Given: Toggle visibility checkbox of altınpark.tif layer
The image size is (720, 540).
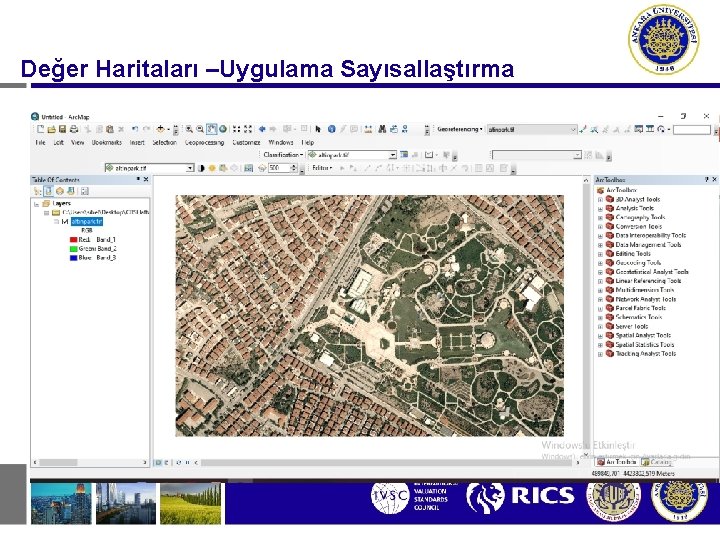Looking at the screenshot, I should coord(65,221).
